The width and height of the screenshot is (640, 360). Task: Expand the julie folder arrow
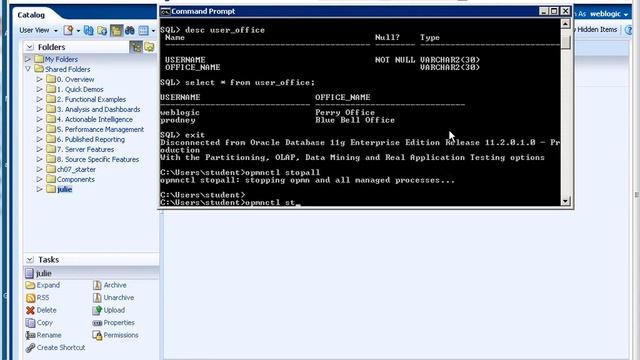tap(40, 189)
